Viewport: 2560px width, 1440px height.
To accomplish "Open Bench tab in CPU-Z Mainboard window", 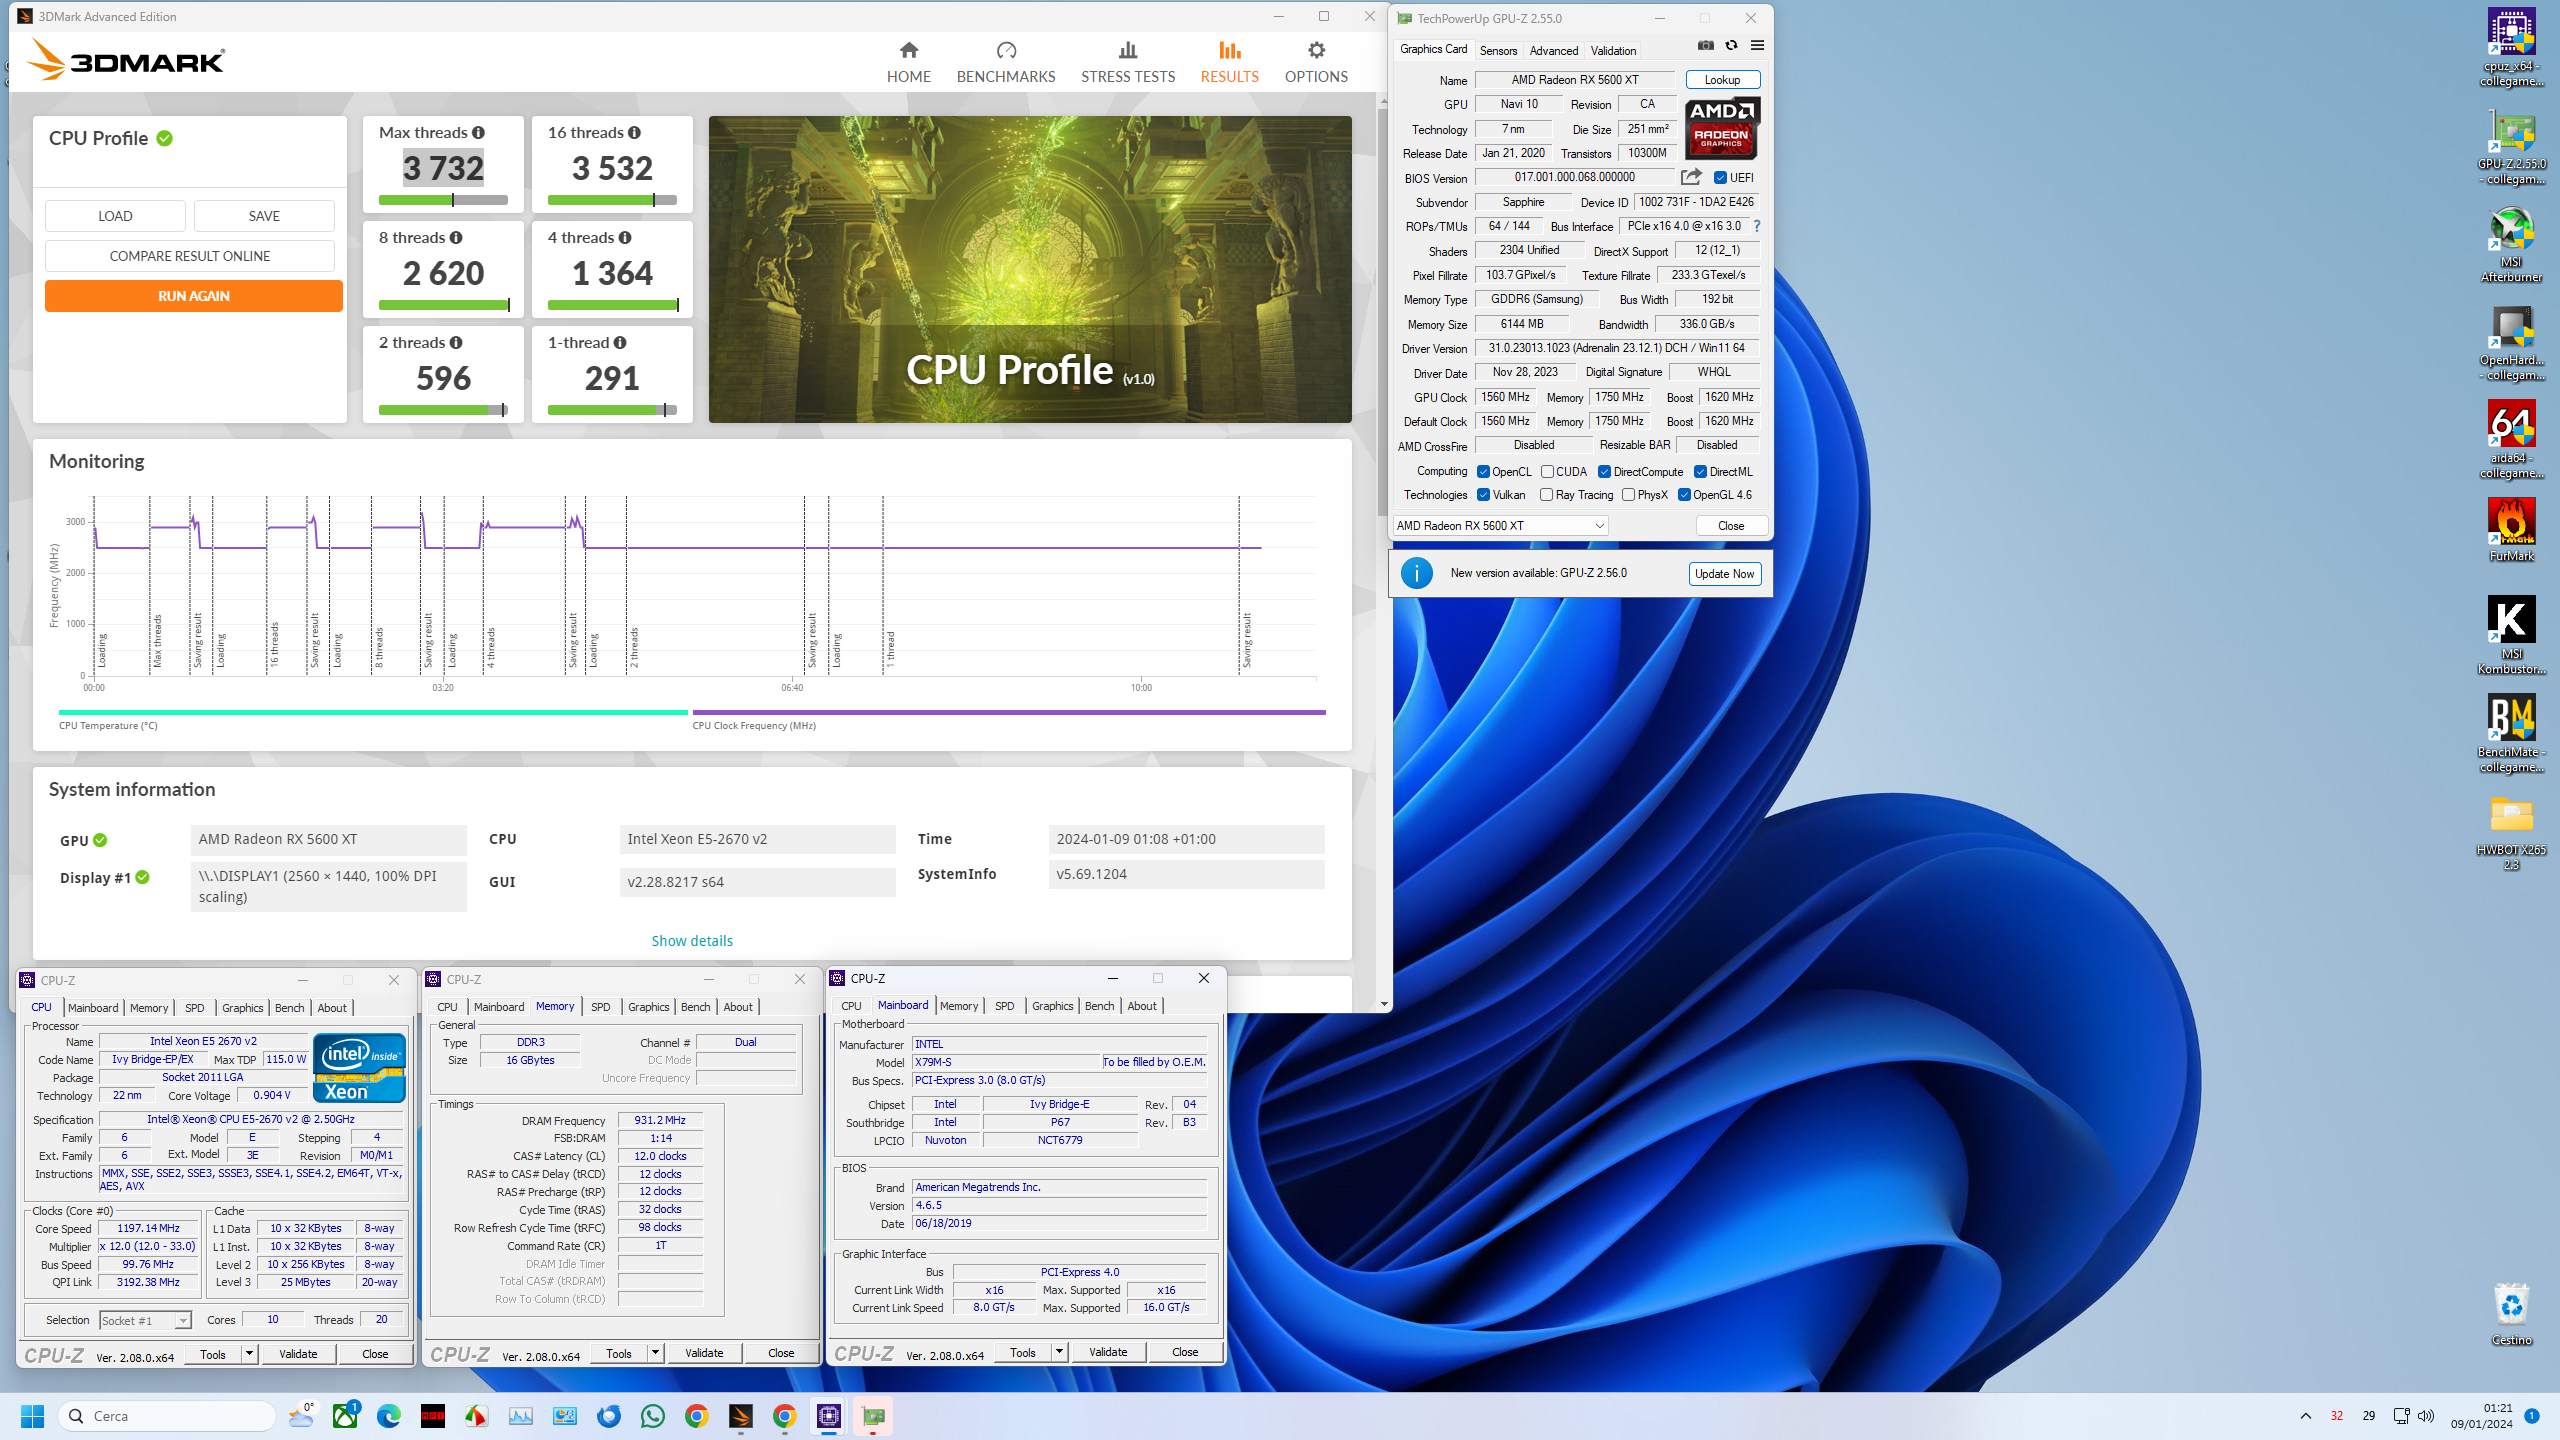I will [1099, 1006].
